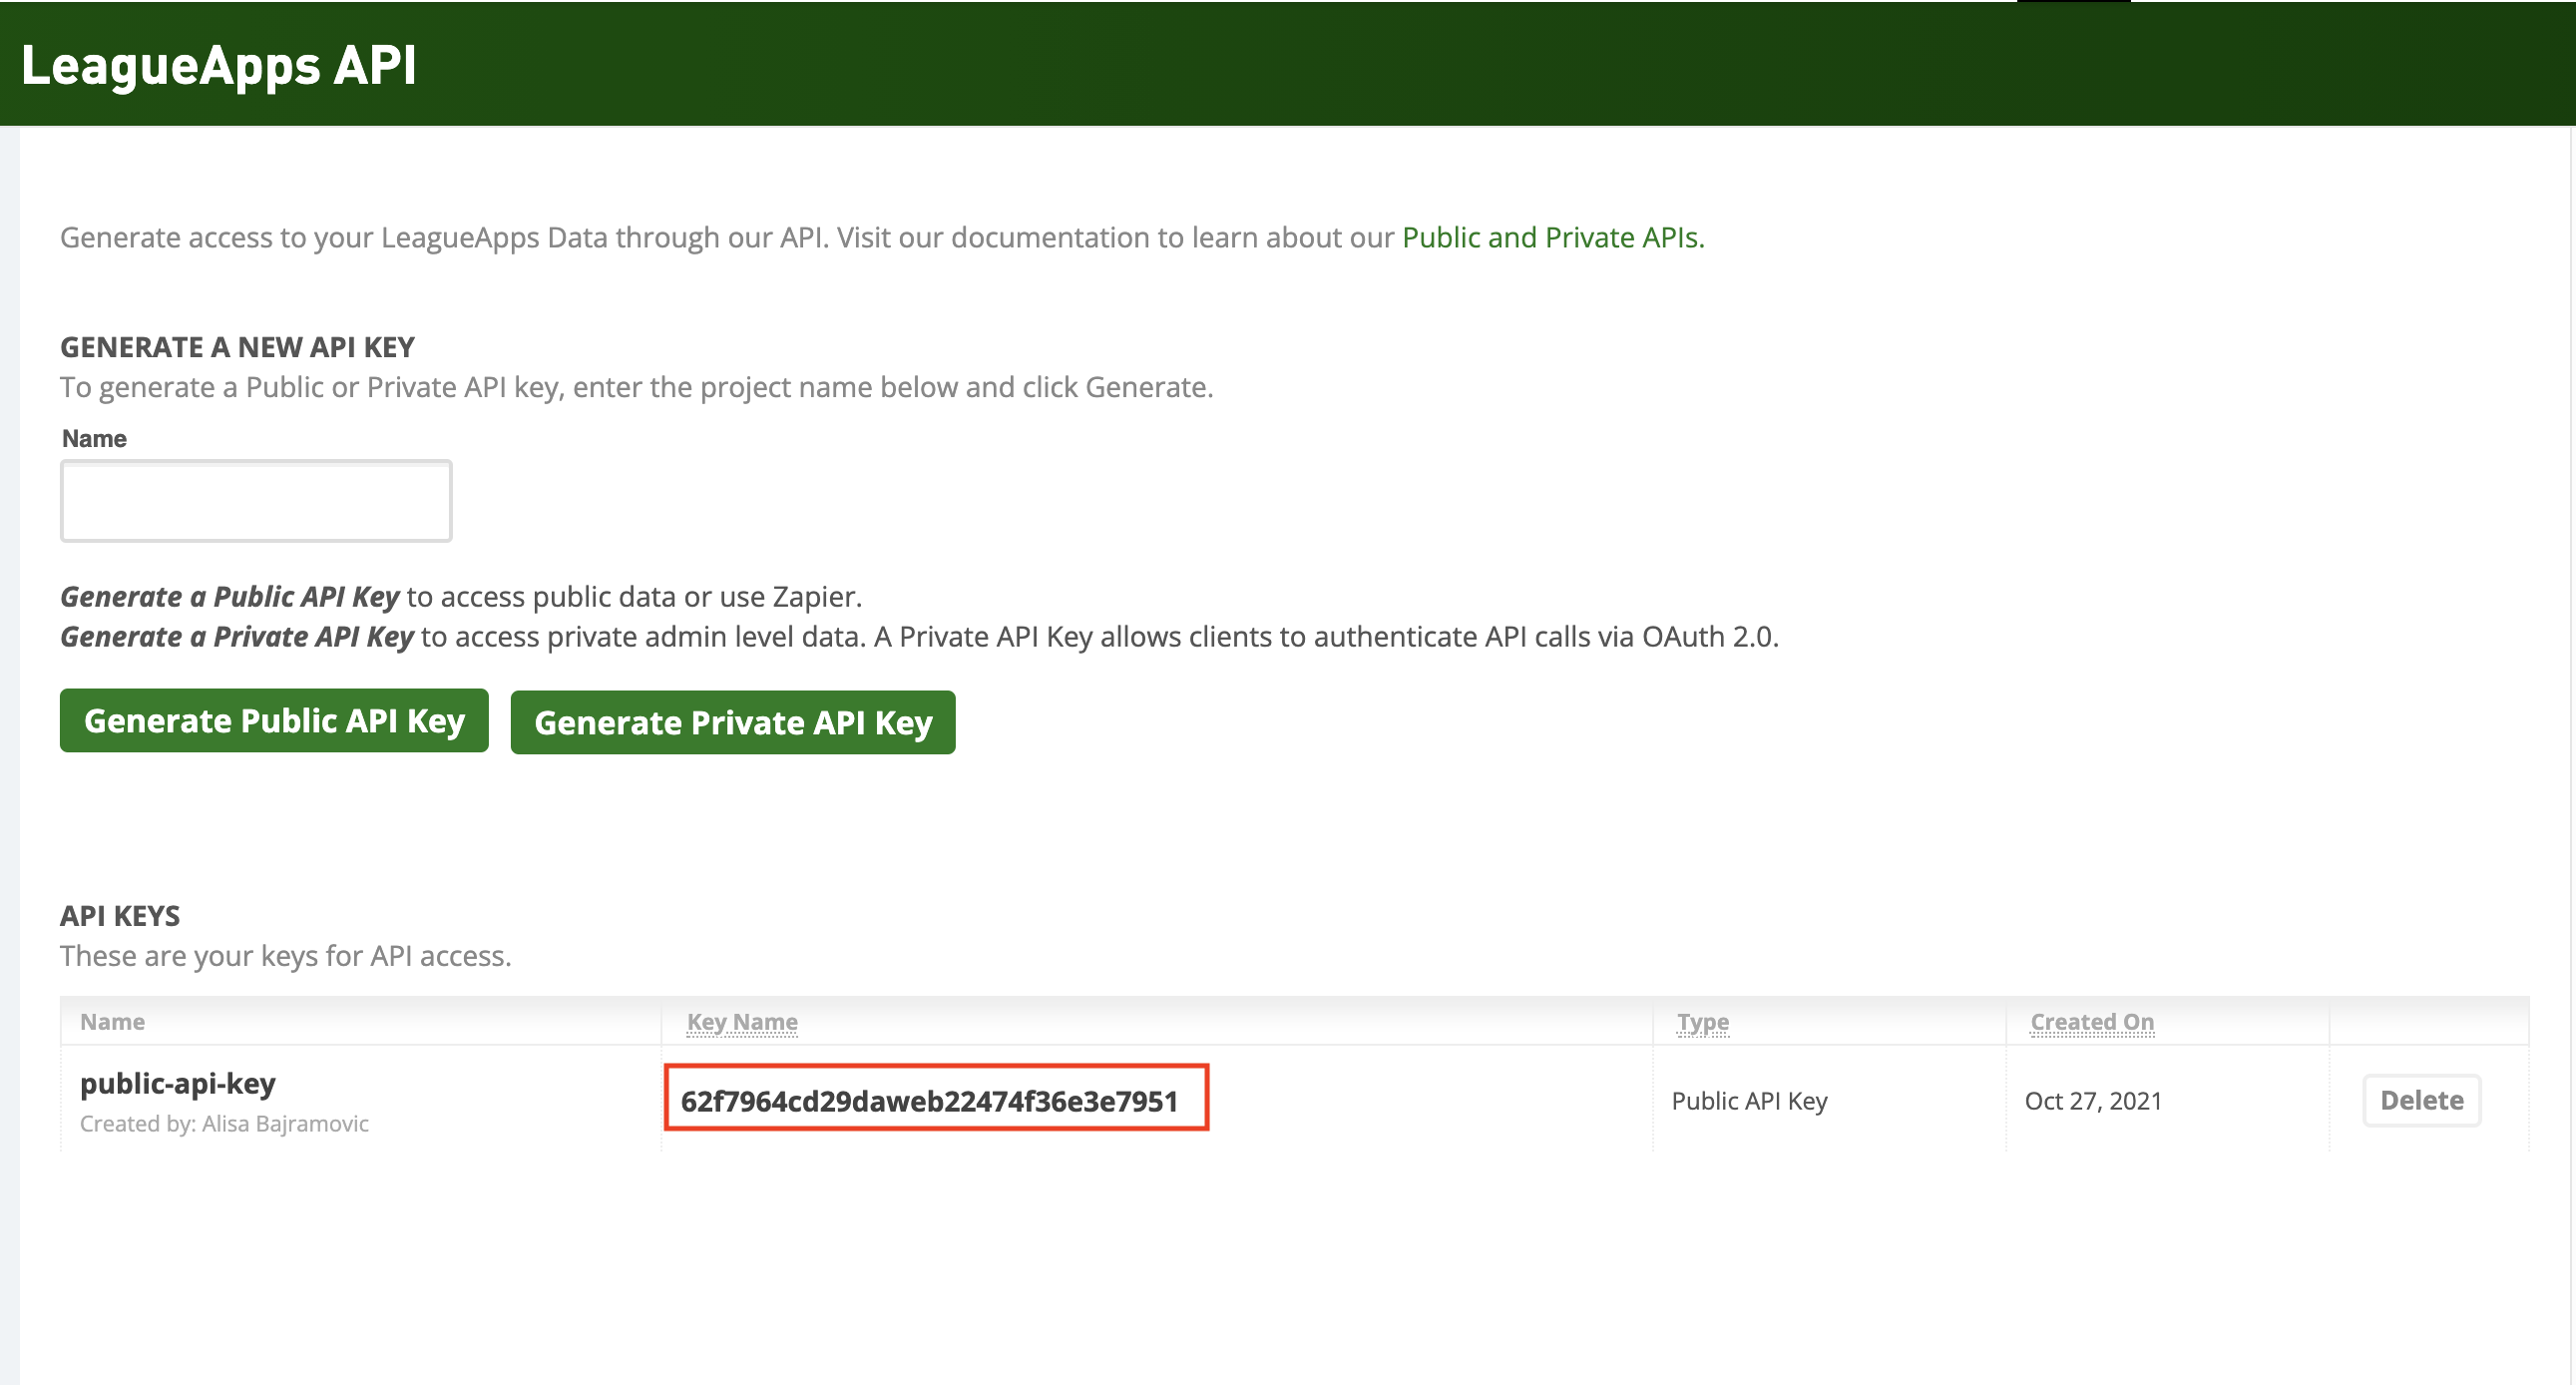Sort by the Created On column header
This screenshot has width=2576, height=1385.
click(x=2092, y=1022)
